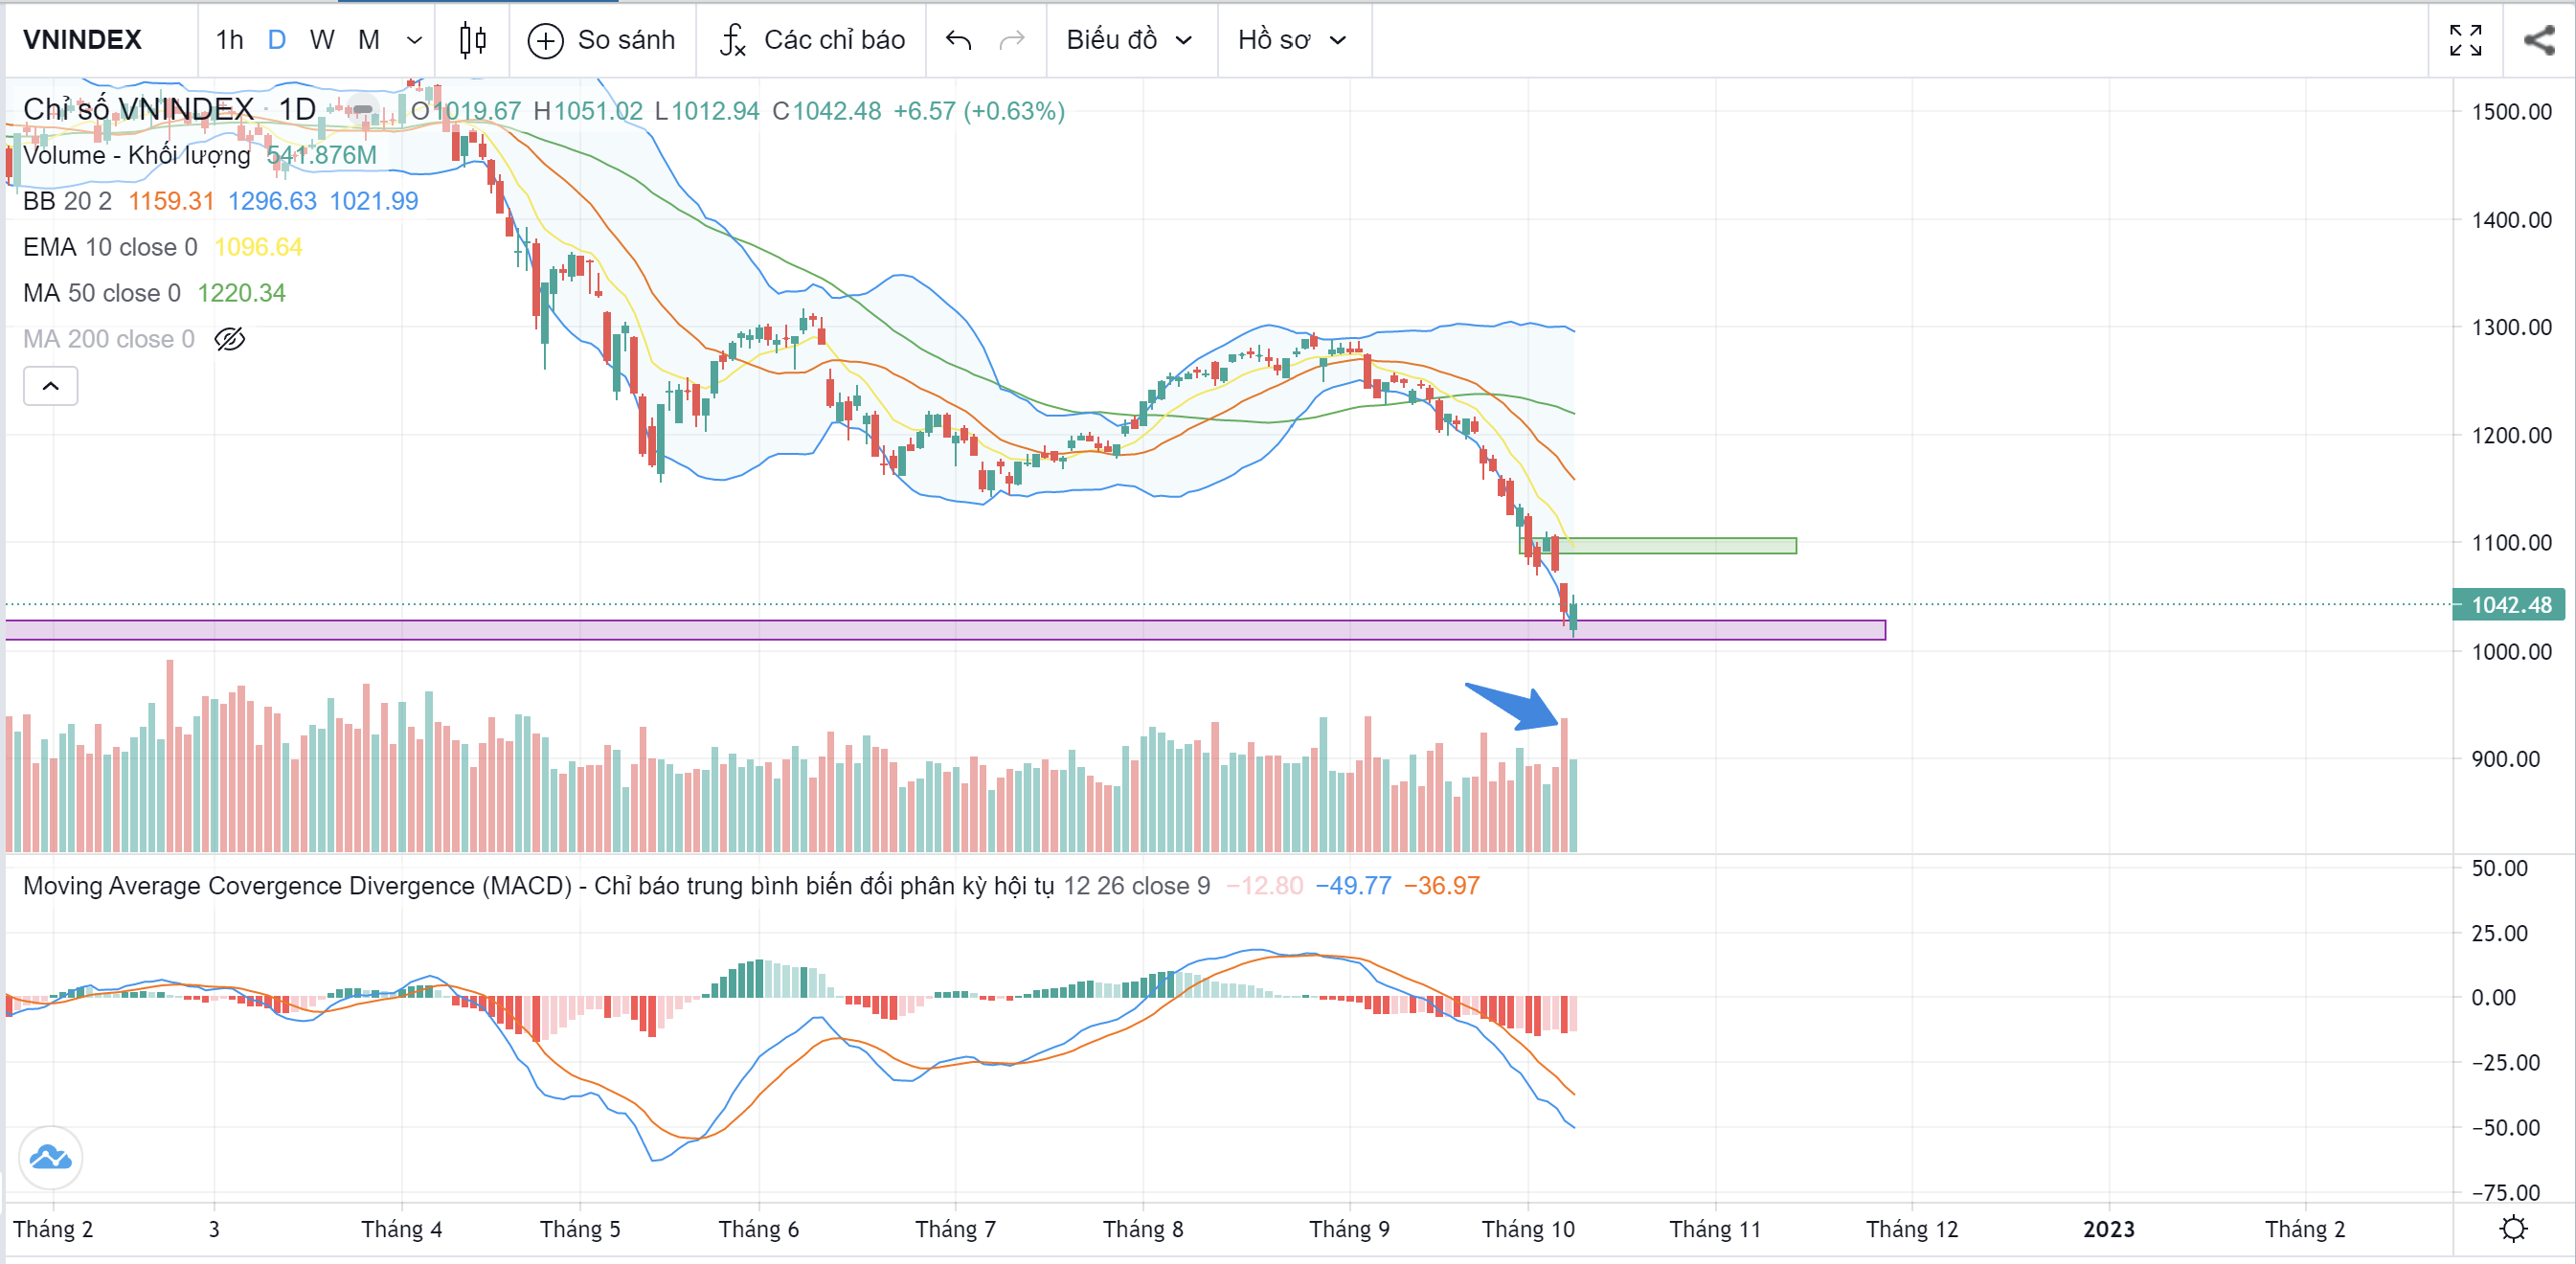Click the Tháng 2 label near 2023

coord(2305,1229)
